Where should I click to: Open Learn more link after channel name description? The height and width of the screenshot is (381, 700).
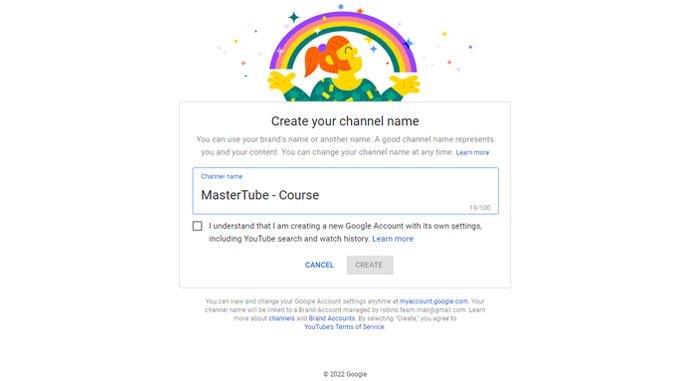coord(472,153)
